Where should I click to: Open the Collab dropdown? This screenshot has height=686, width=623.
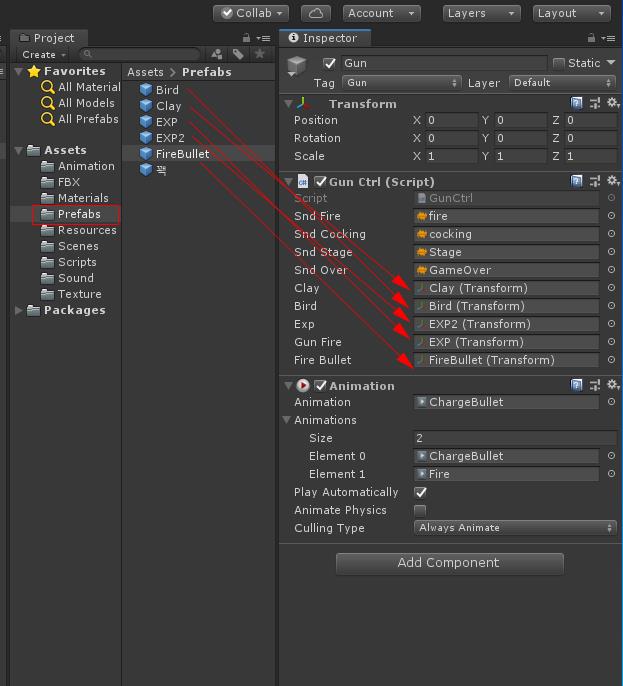251,14
